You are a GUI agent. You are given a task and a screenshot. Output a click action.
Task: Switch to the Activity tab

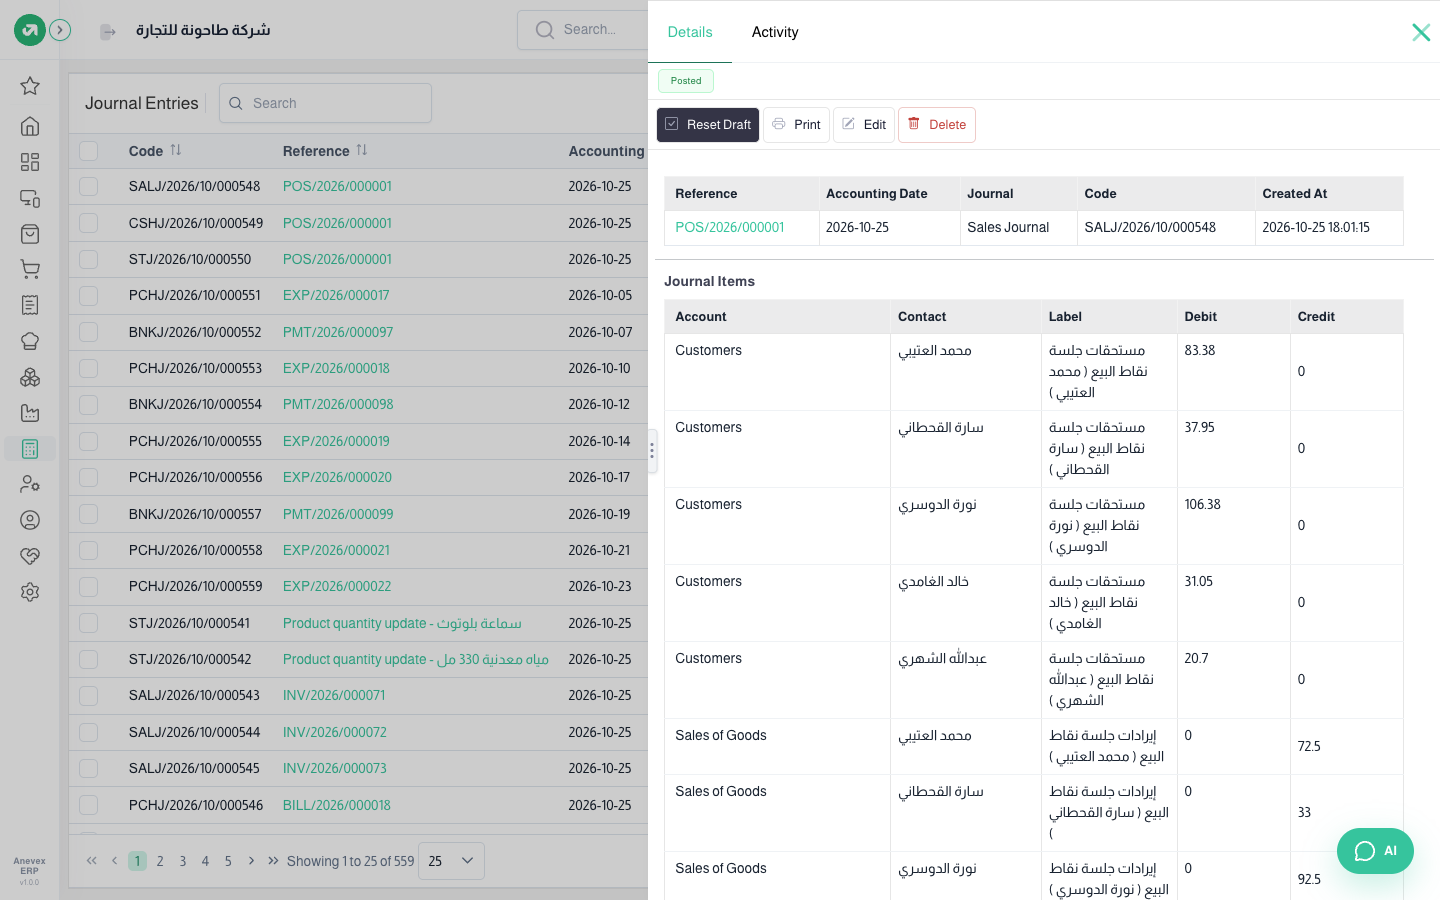(x=775, y=32)
